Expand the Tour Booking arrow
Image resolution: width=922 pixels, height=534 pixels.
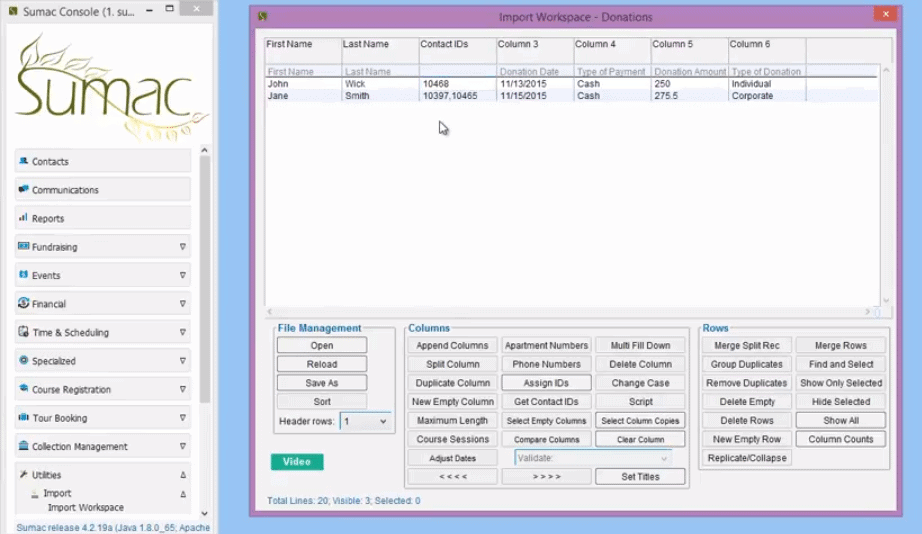coord(182,418)
